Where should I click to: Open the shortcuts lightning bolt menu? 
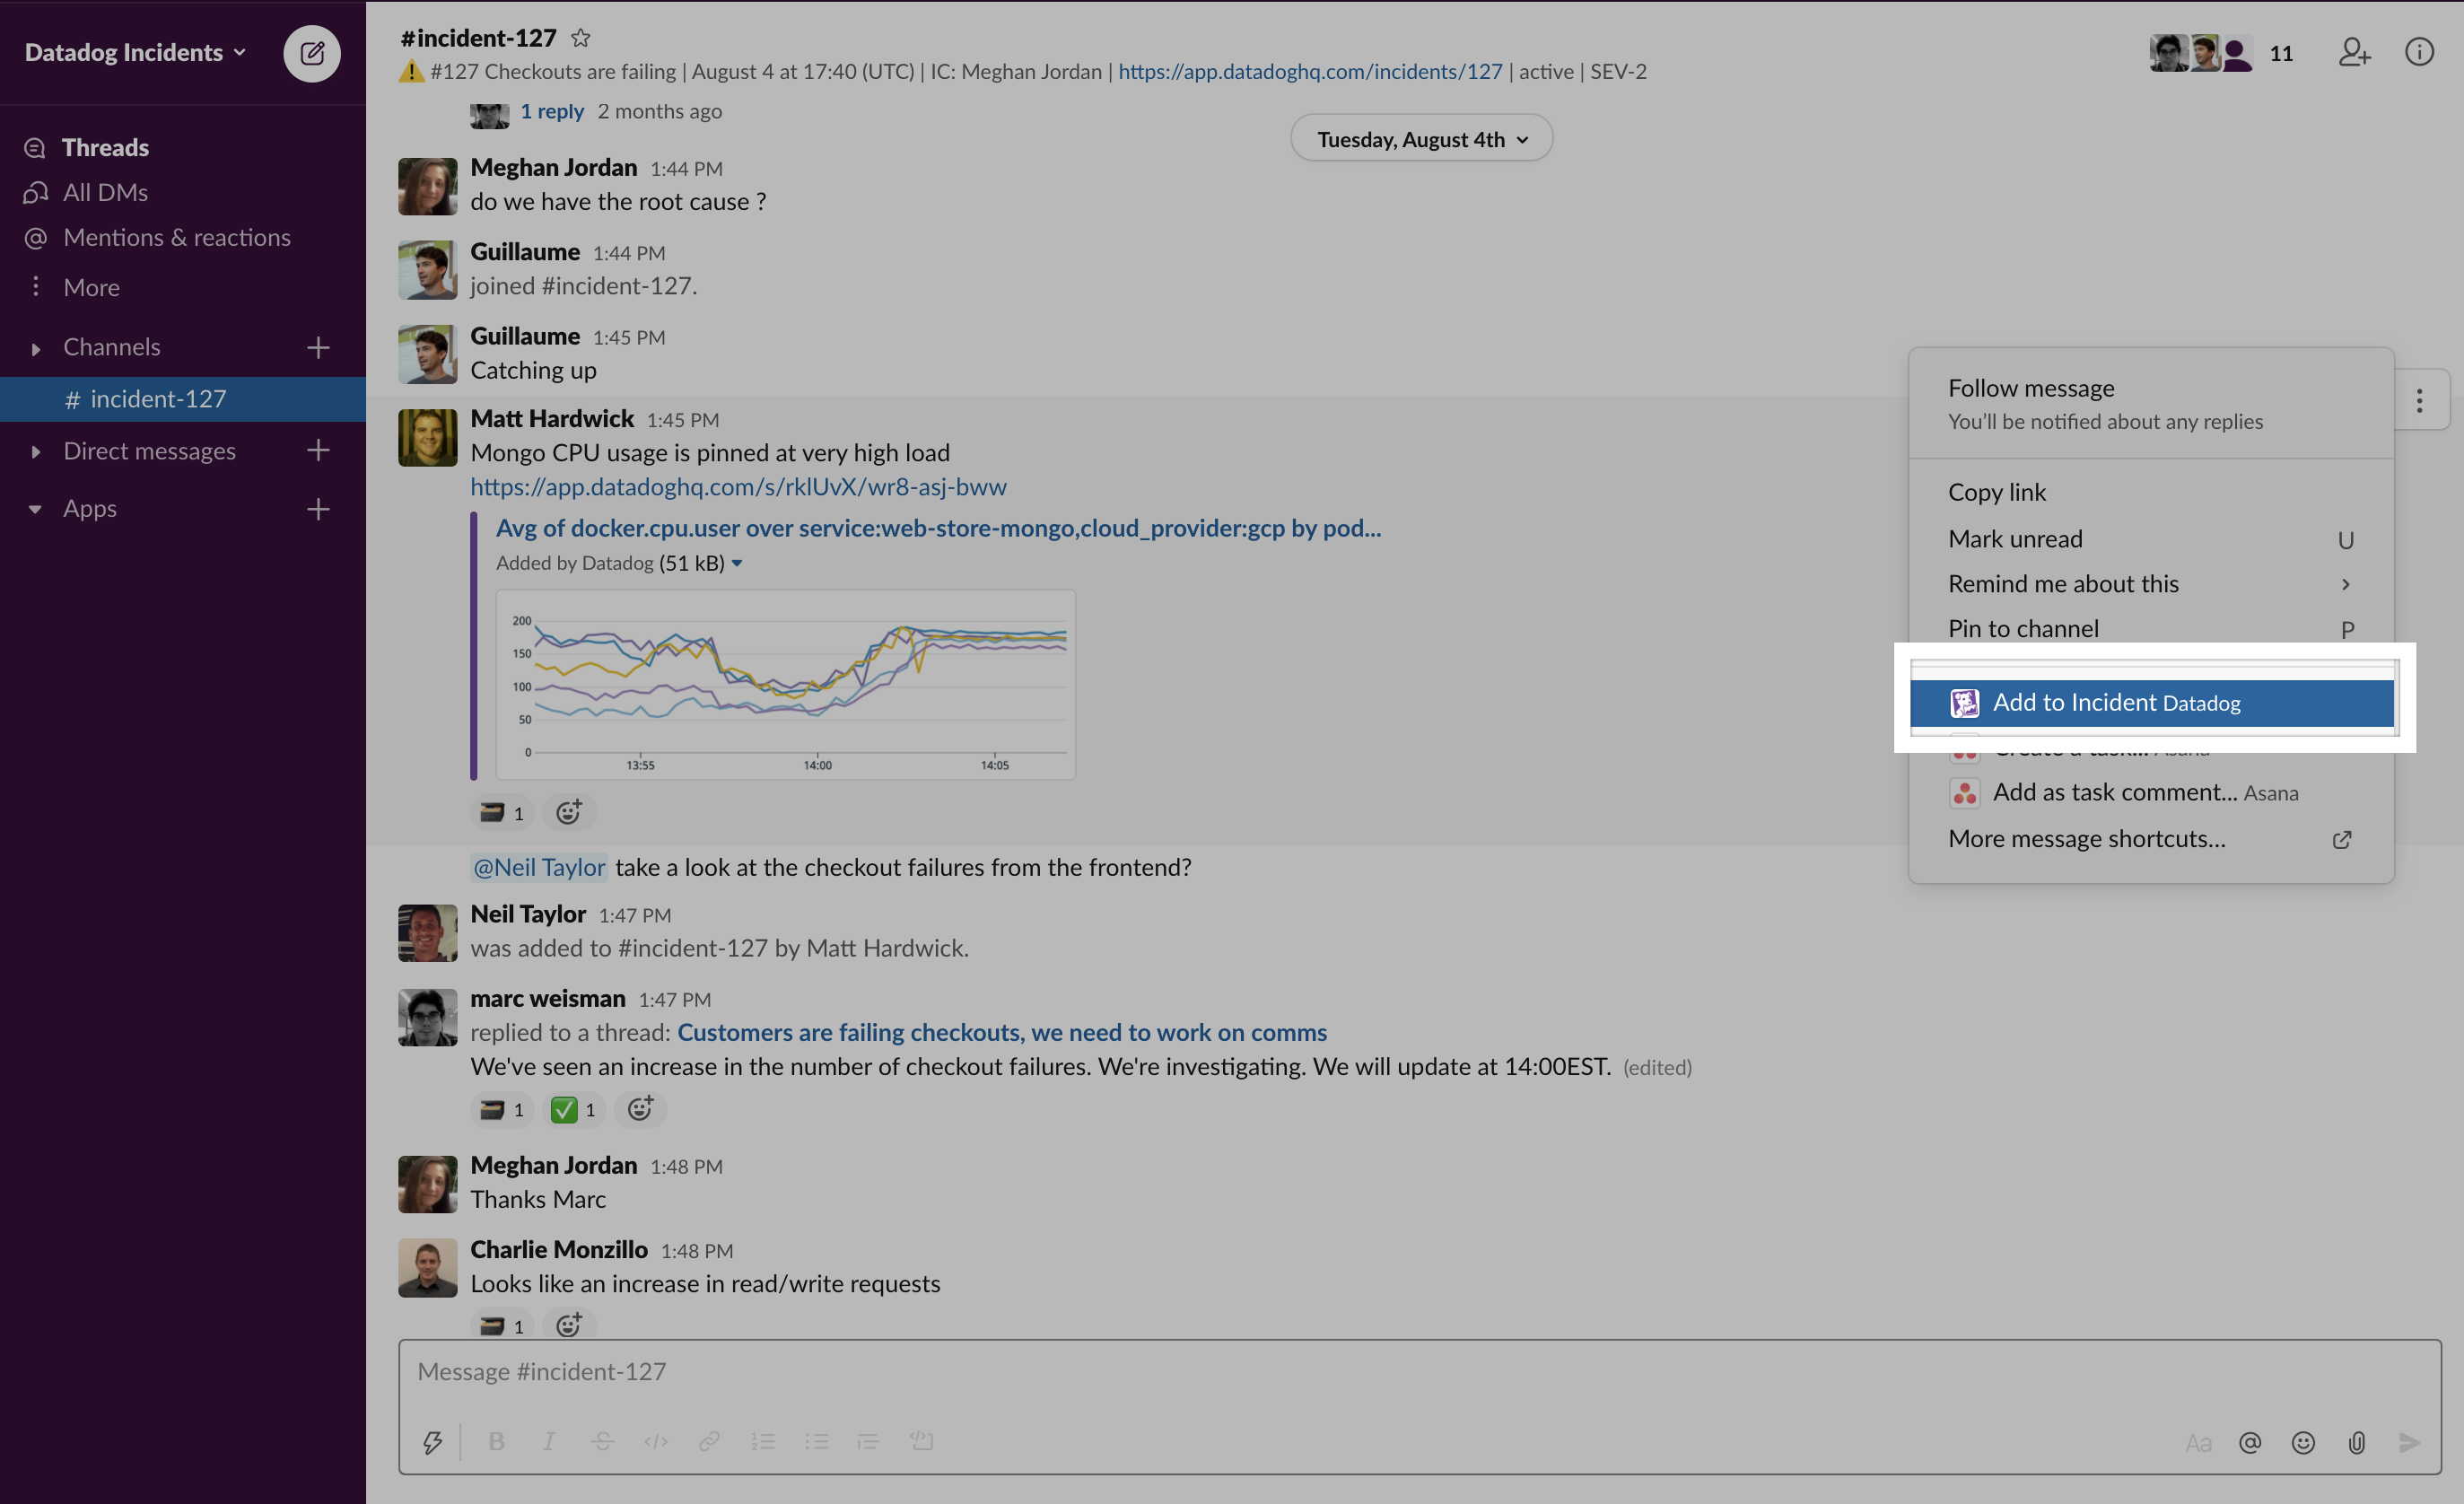point(432,1441)
